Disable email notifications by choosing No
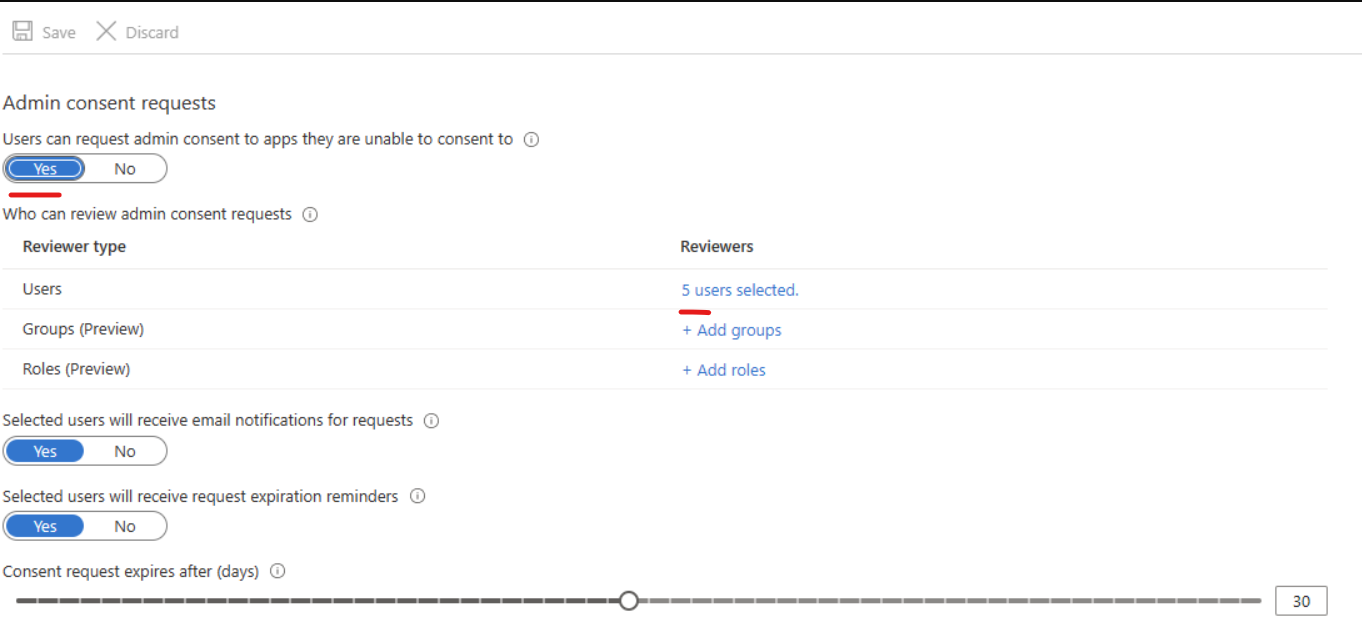 click(x=125, y=451)
